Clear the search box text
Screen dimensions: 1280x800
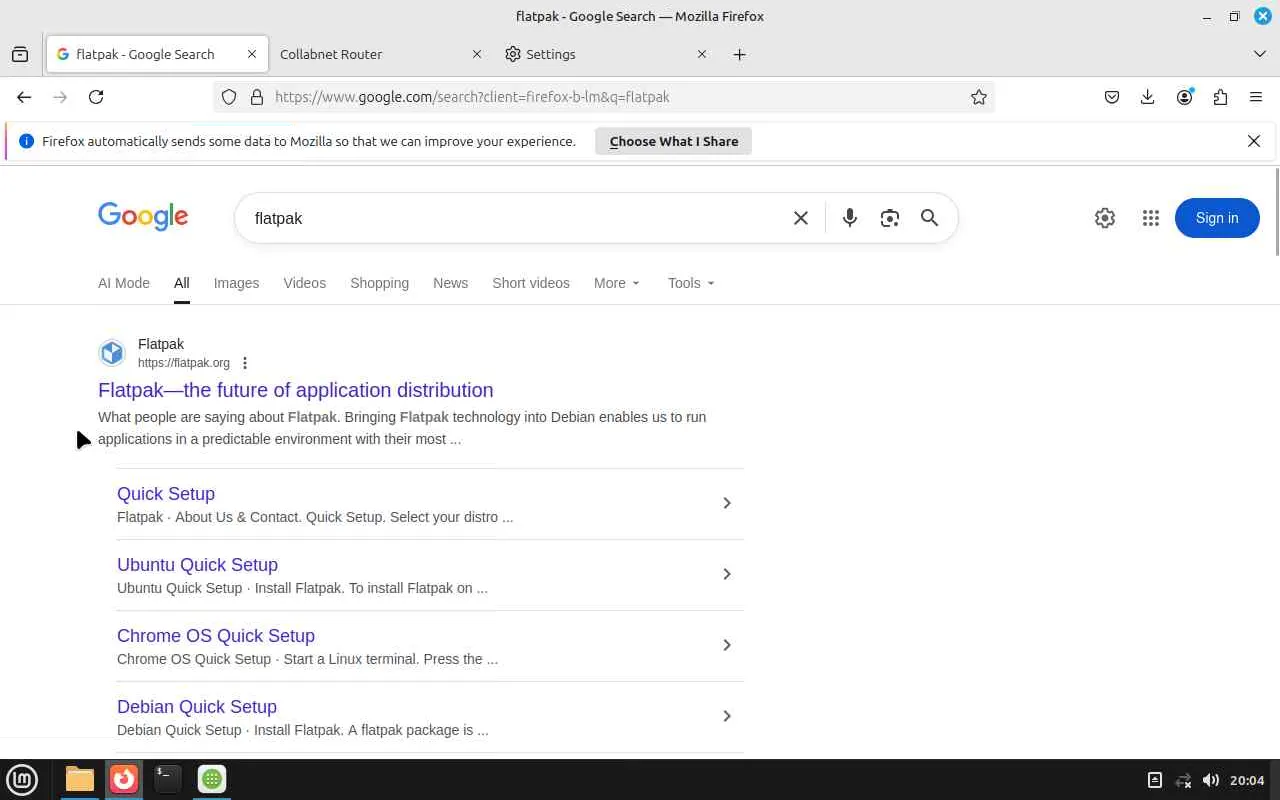tap(800, 218)
